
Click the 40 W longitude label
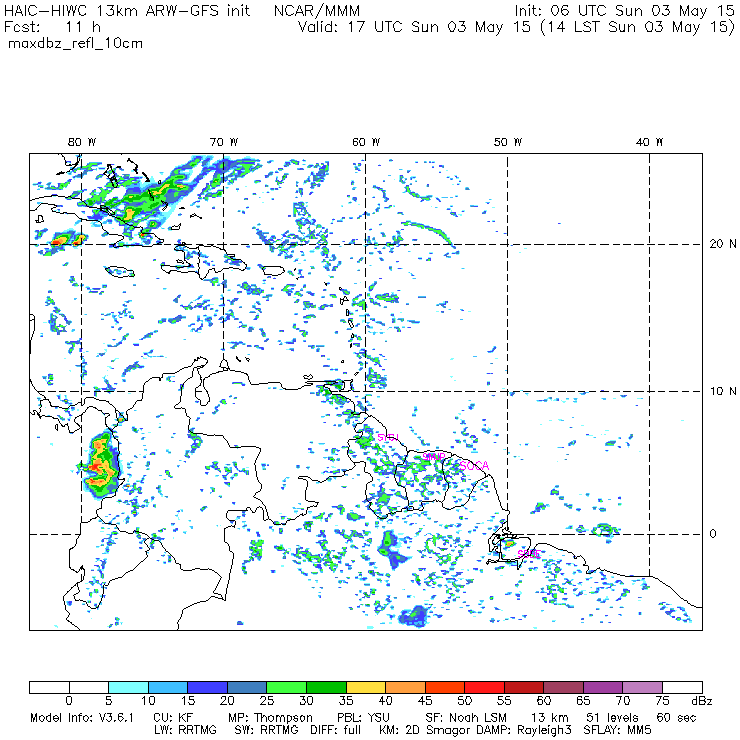point(649,142)
